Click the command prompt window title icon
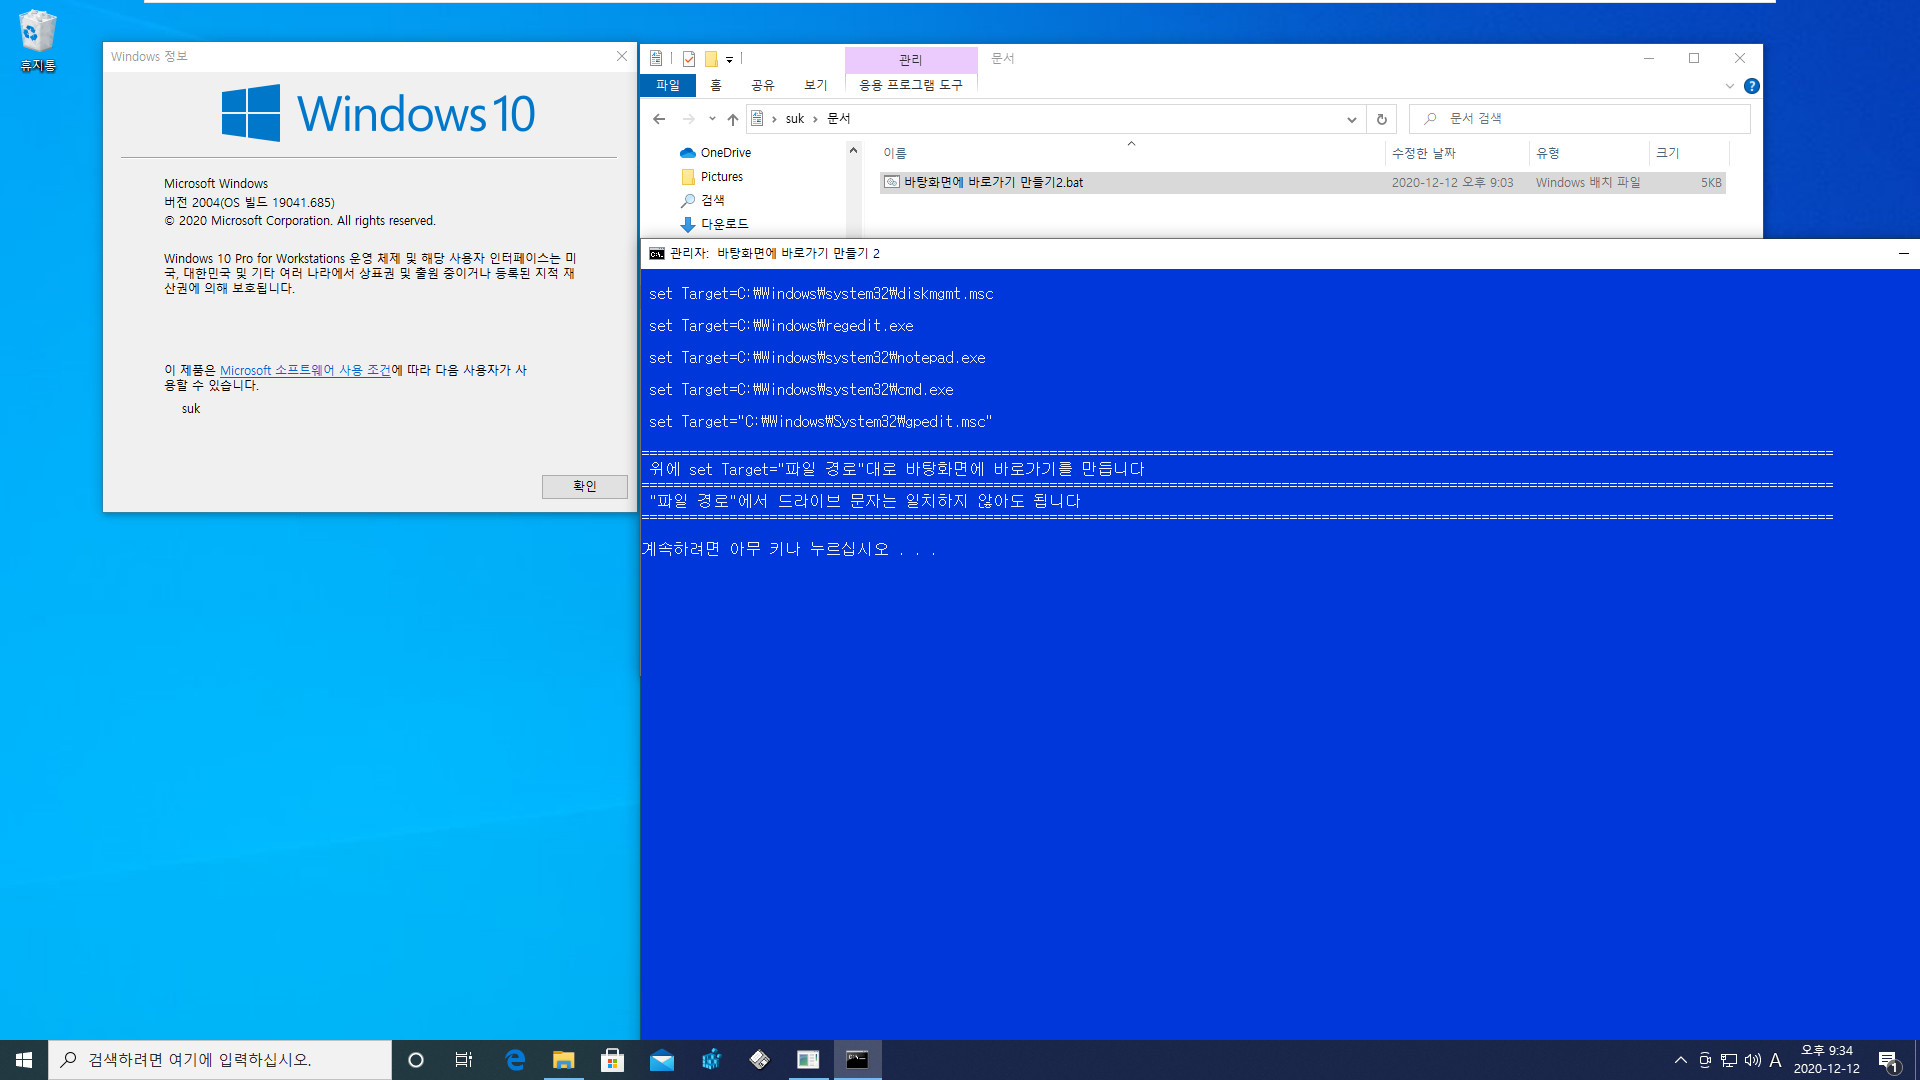This screenshot has height=1080, width=1920. coord(657,254)
